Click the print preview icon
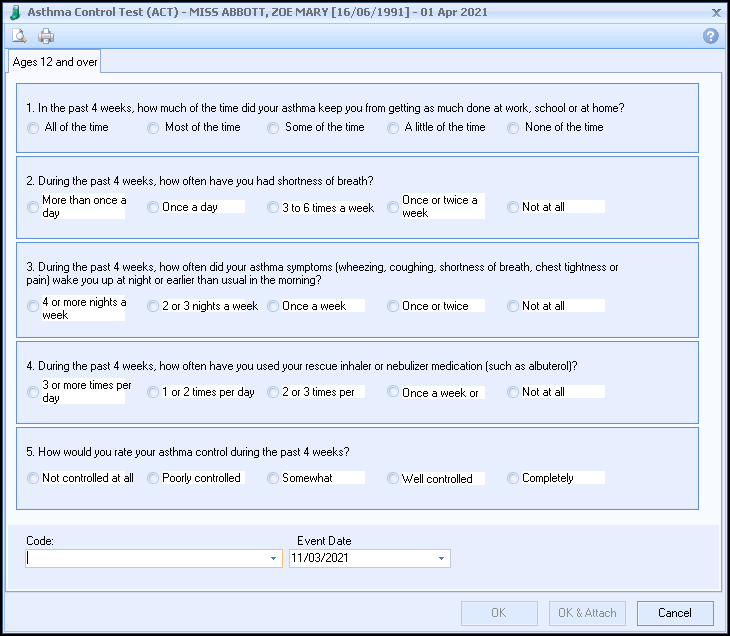Viewport: 730px width, 636px height. coord(19,36)
